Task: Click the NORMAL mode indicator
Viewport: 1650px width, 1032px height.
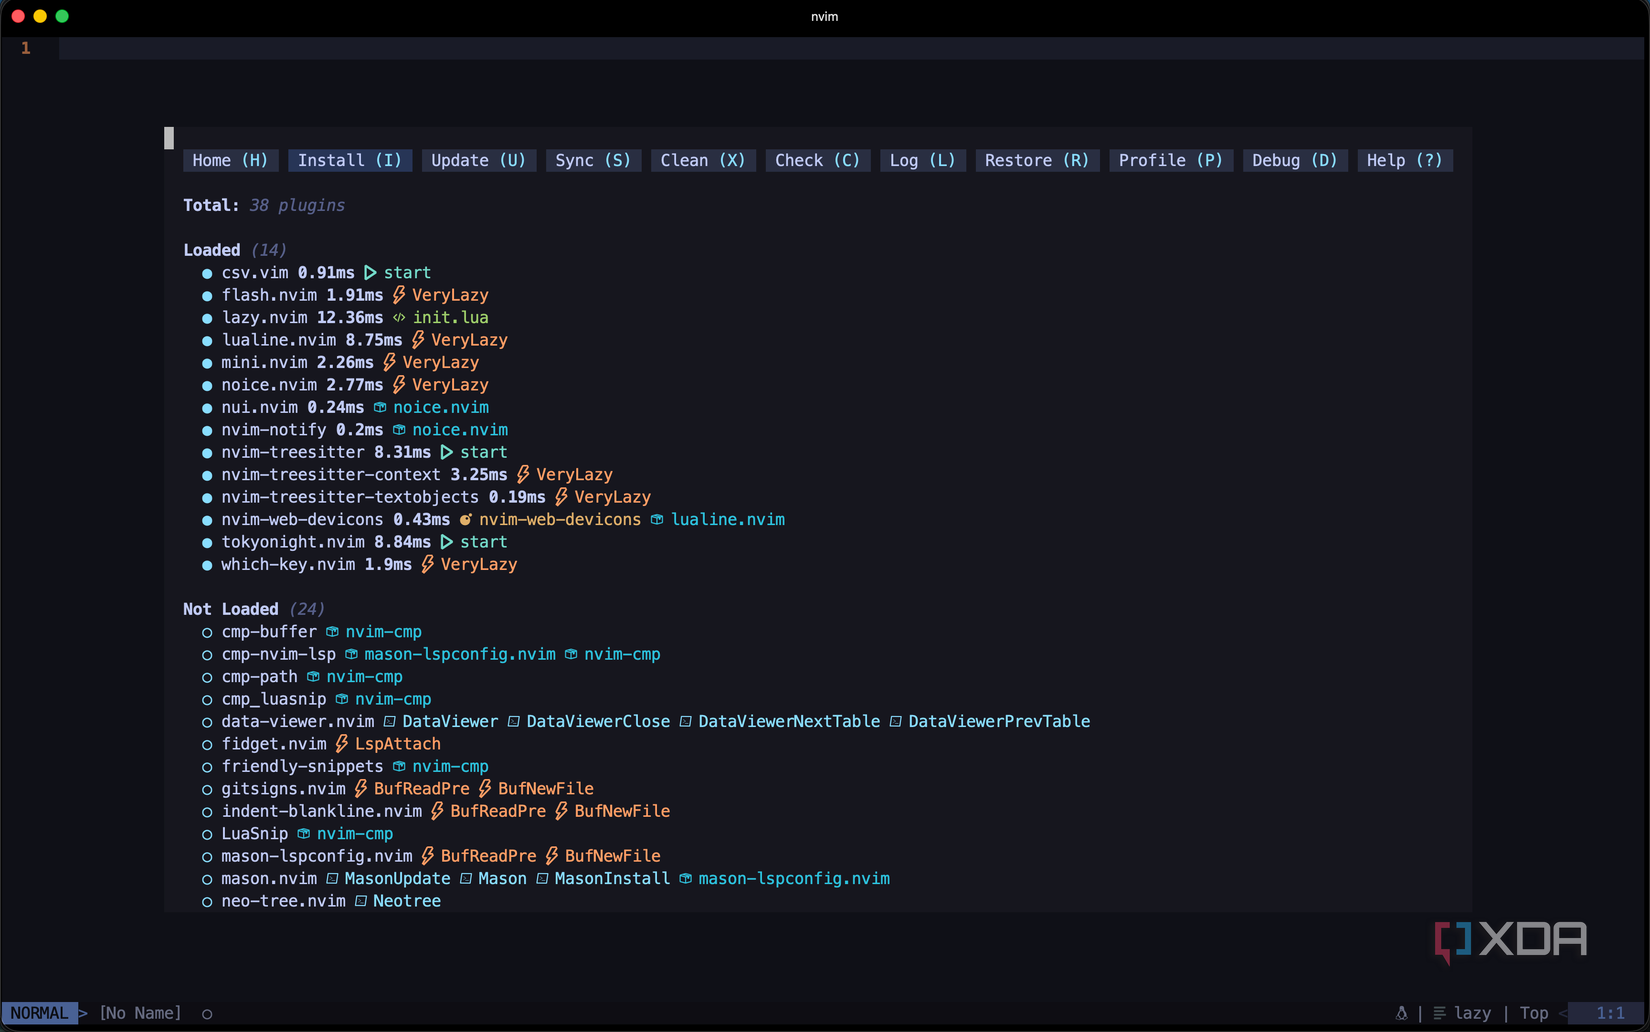Action: [x=39, y=1013]
